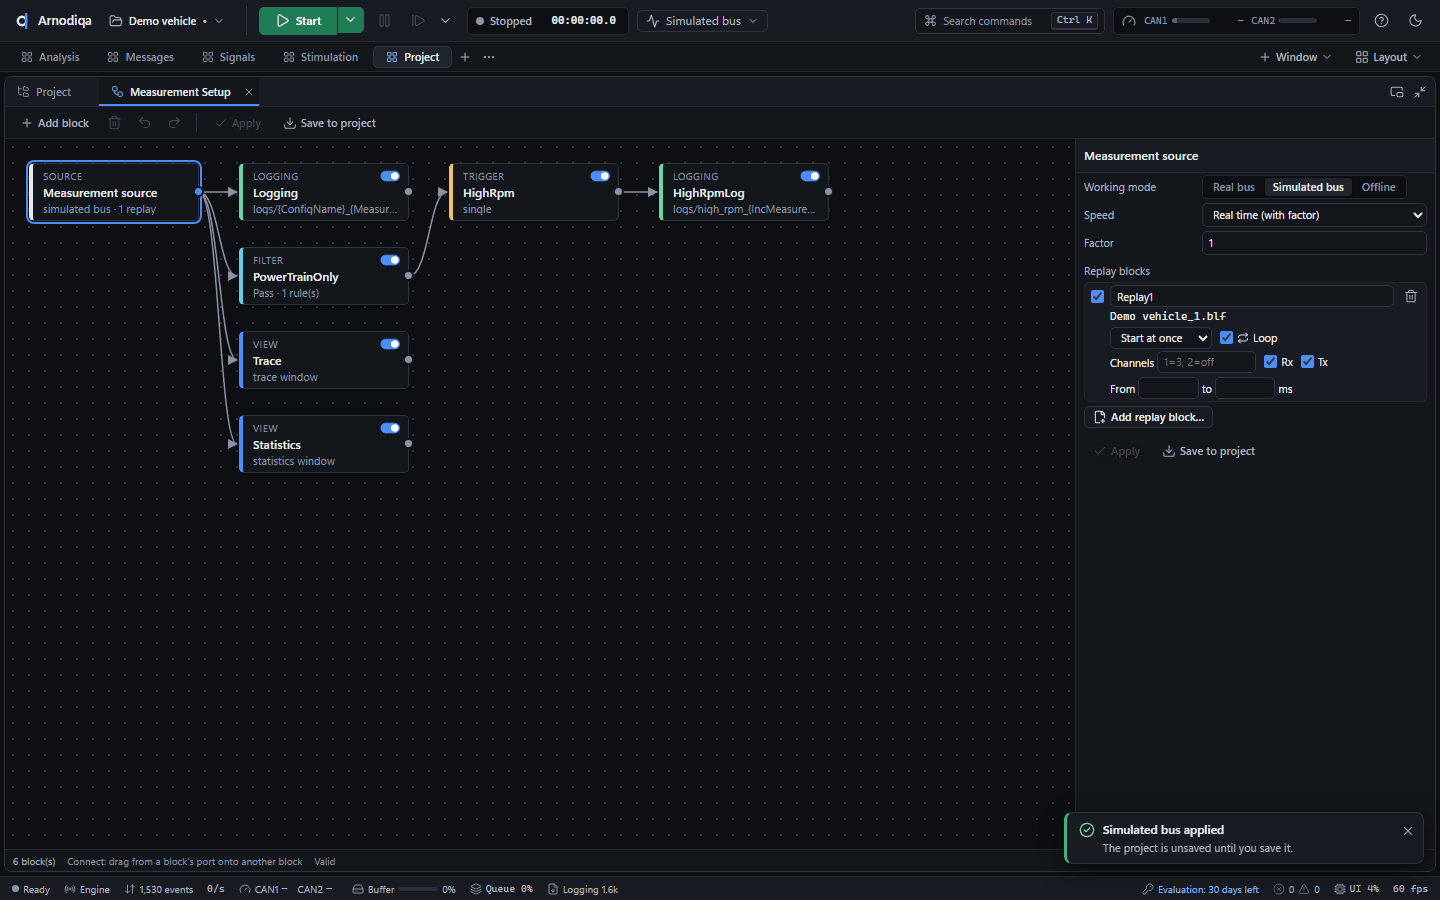Close the Measurement Setup tab
The image size is (1440, 900).
click(x=249, y=92)
